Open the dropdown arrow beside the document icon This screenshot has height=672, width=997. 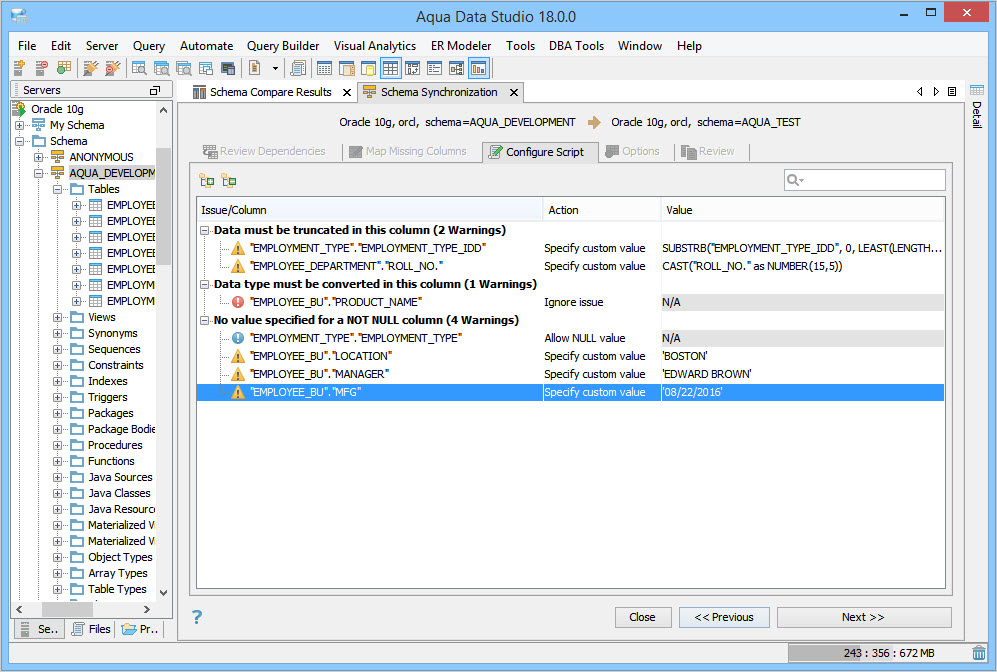tap(275, 68)
